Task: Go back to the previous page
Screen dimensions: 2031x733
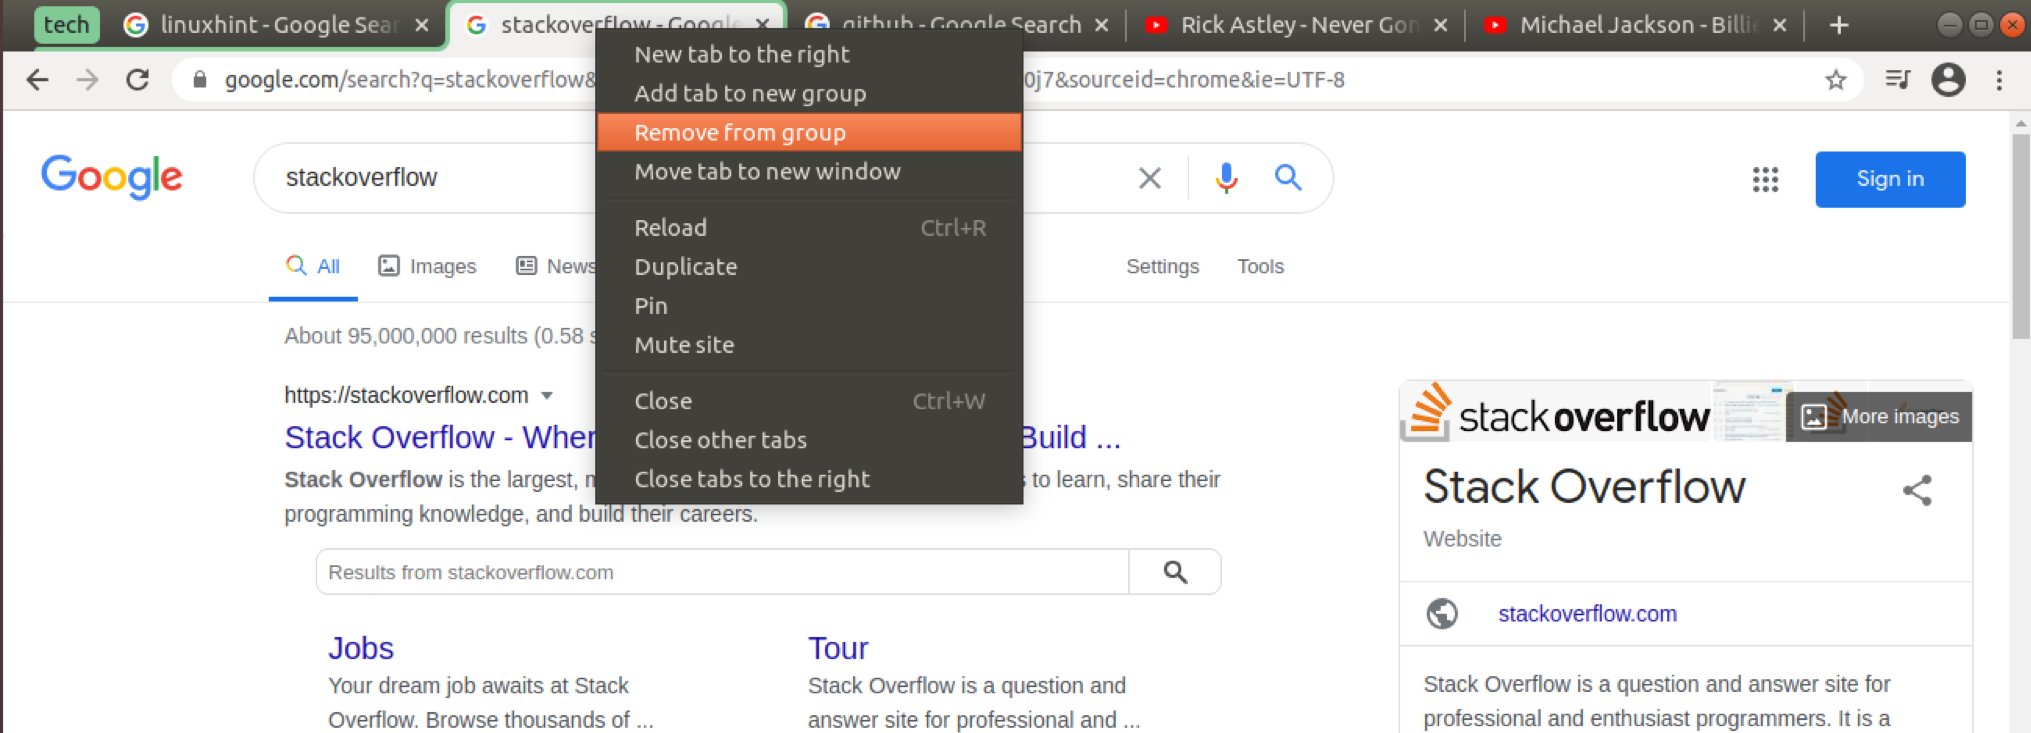Action: click(x=38, y=80)
